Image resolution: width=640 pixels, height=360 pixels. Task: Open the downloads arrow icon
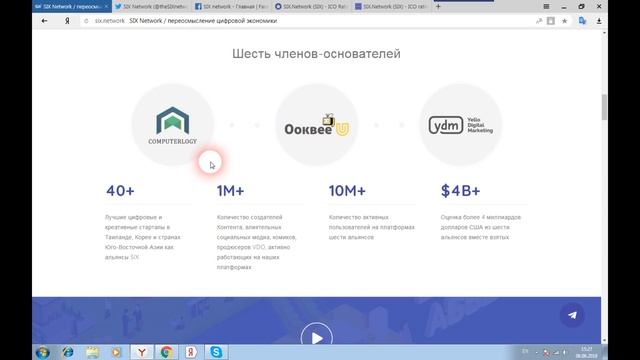click(x=599, y=21)
